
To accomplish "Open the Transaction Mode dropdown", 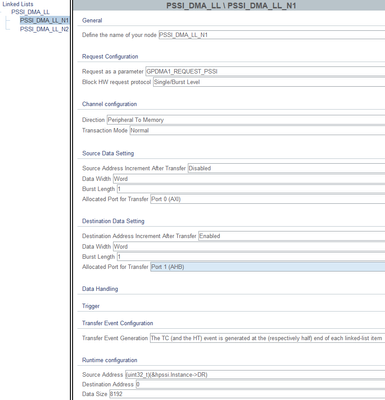I will point(257,130).
